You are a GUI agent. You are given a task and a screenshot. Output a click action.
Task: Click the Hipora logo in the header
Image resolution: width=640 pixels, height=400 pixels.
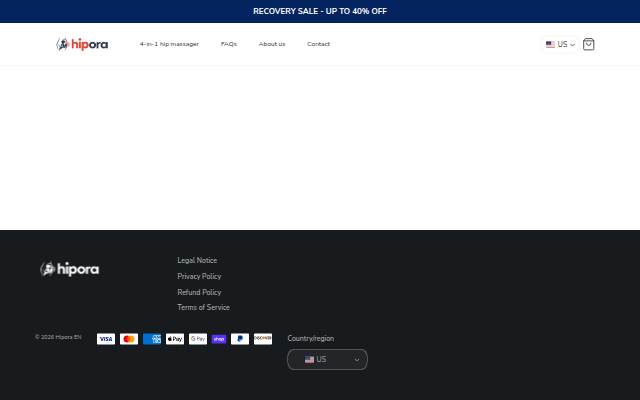(x=82, y=44)
